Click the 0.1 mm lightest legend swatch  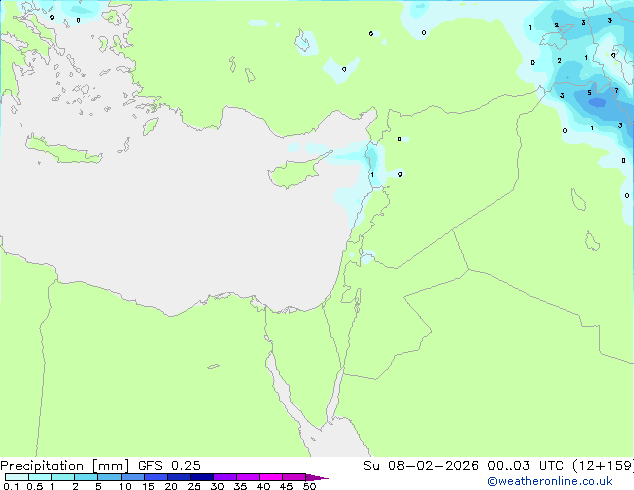coord(17,477)
